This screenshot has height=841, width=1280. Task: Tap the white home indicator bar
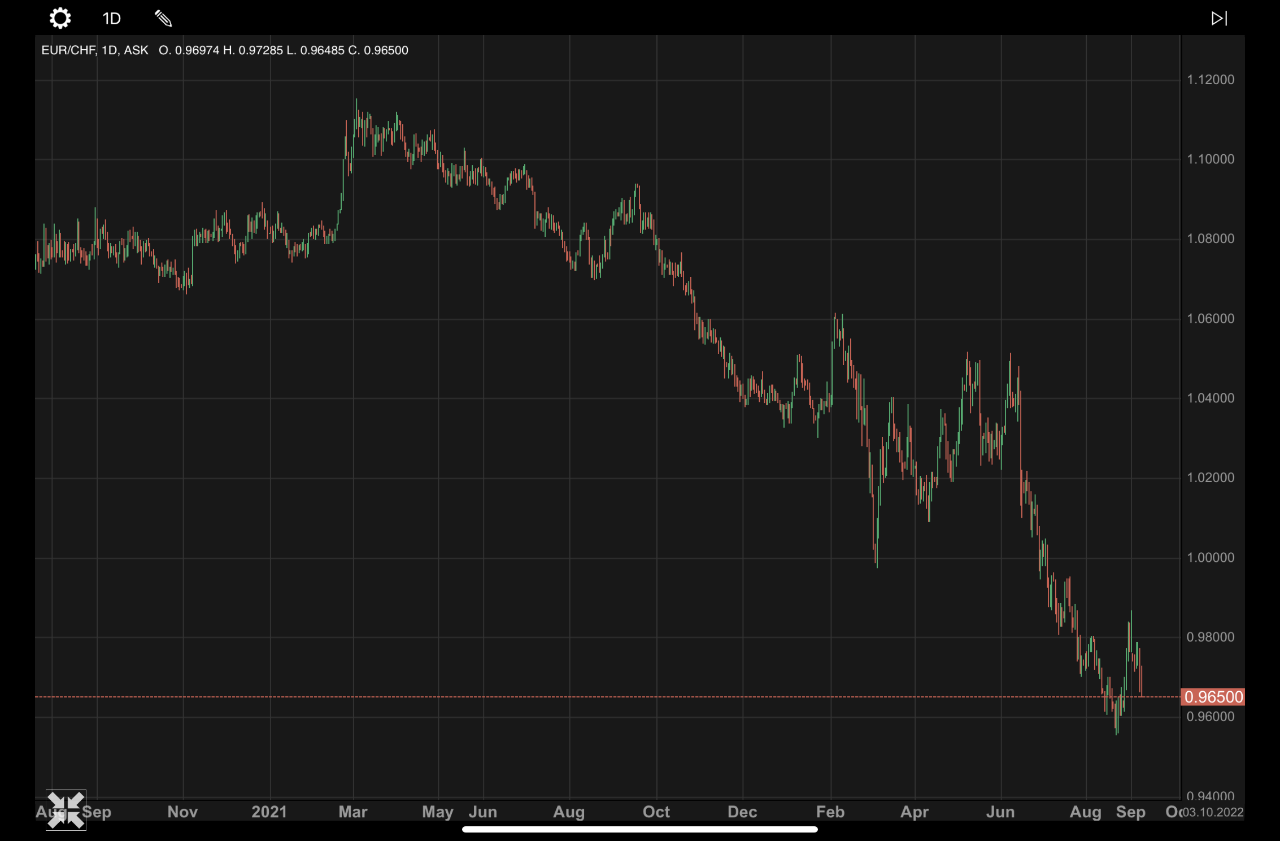click(x=640, y=828)
